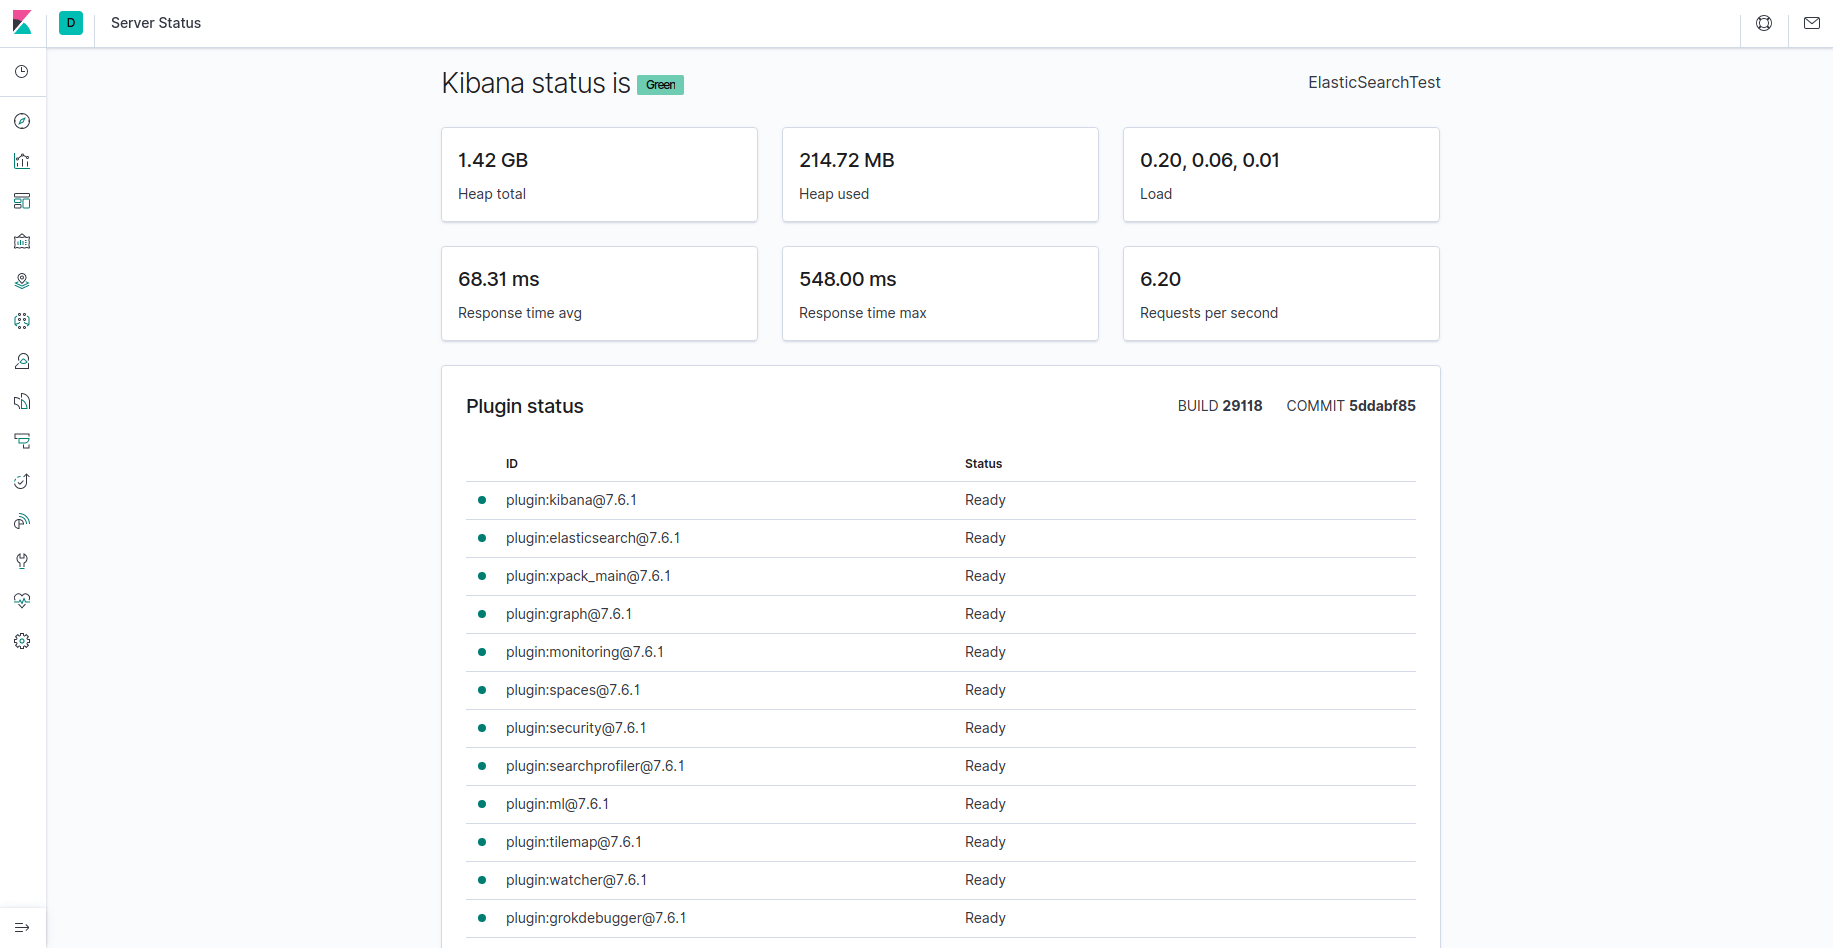The height and width of the screenshot is (948, 1833).
Task: Open the Default space selector
Action: coord(71,23)
